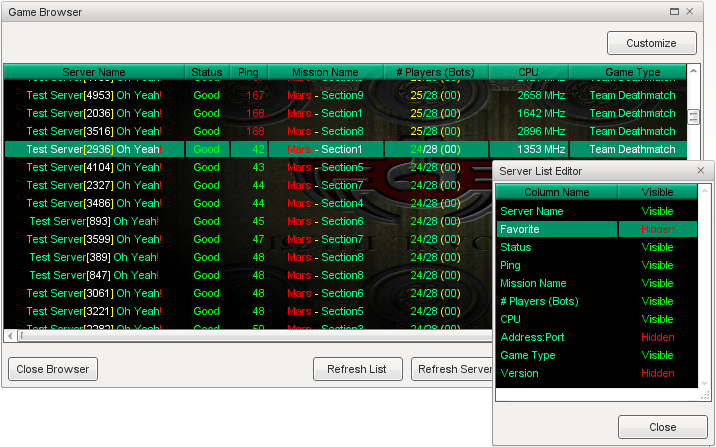716x447 pixels.
Task: Toggle Address:Port column Hidden state
Action: [657, 337]
